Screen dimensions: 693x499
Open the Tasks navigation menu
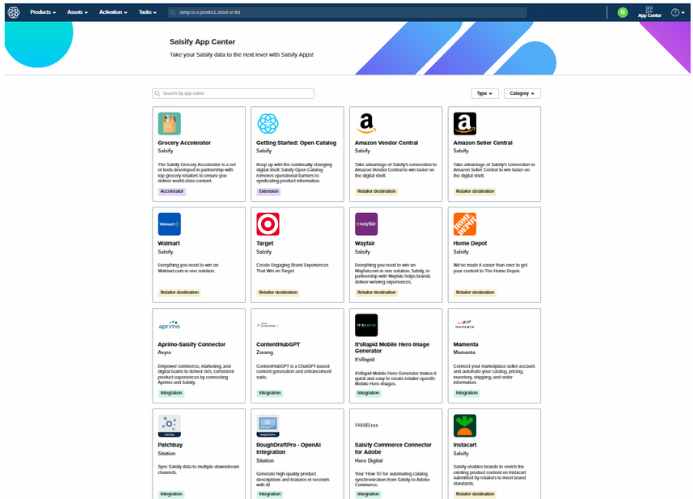[149, 12]
